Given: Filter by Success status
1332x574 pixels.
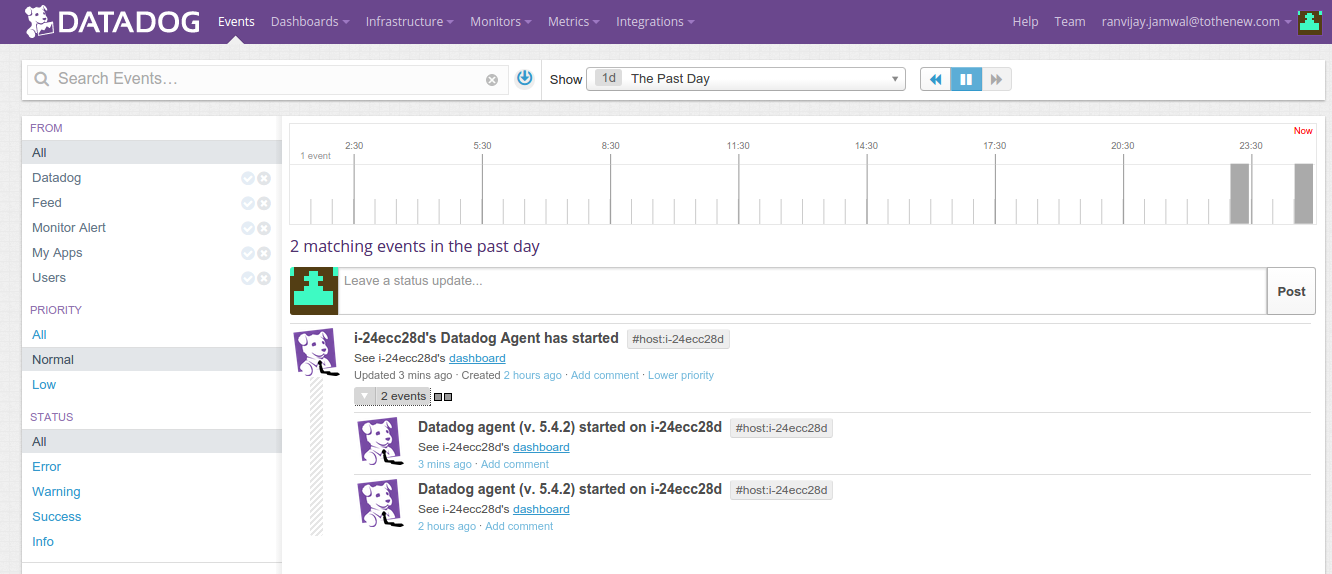Looking at the screenshot, I should 57,517.
